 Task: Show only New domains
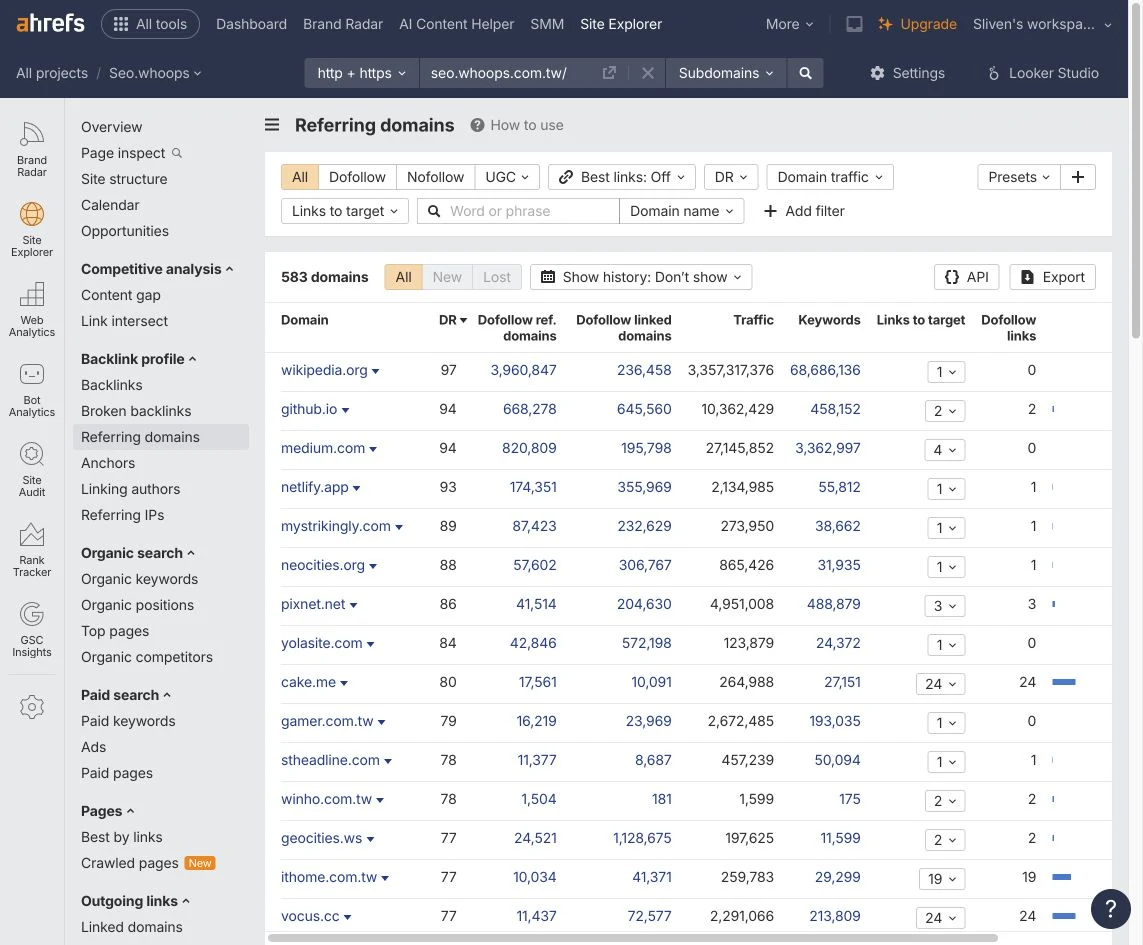447,277
